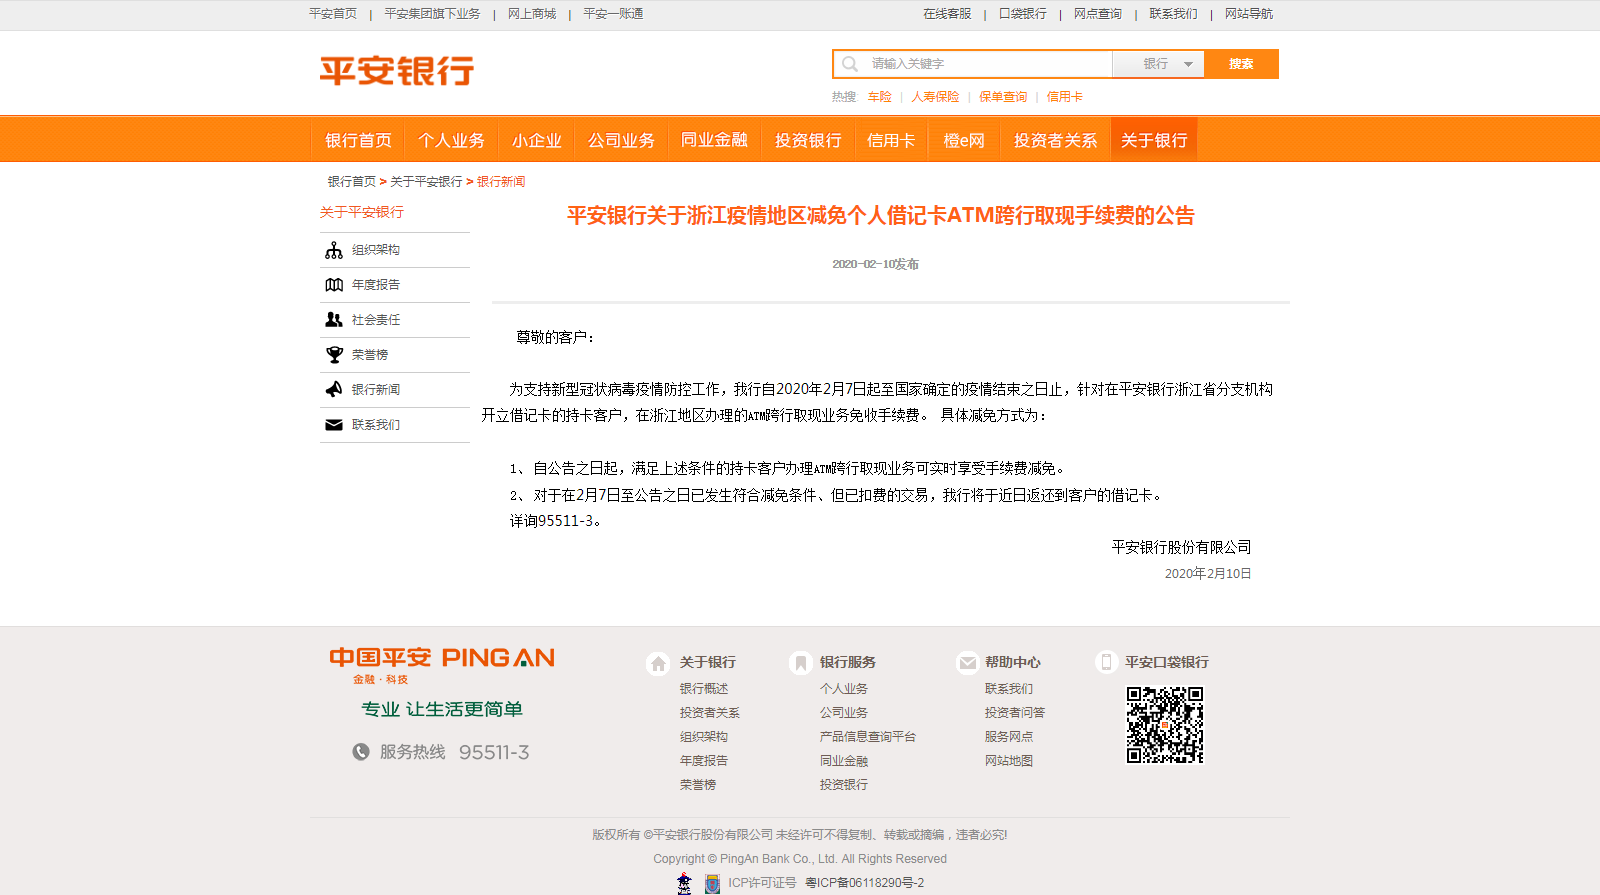This screenshot has width=1600, height=895.
Task: Click the 关于平安银行 sidebar heading
Action: 362,212
